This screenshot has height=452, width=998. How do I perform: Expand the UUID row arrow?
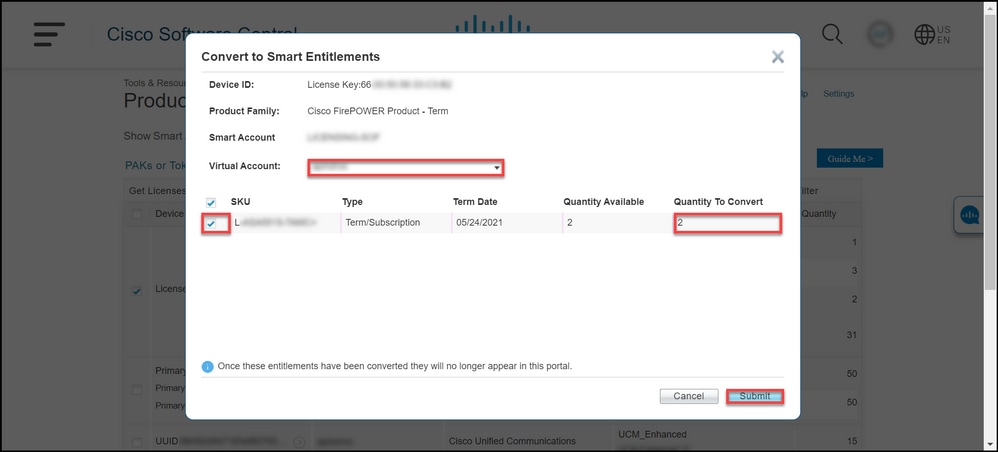(299, 441)
